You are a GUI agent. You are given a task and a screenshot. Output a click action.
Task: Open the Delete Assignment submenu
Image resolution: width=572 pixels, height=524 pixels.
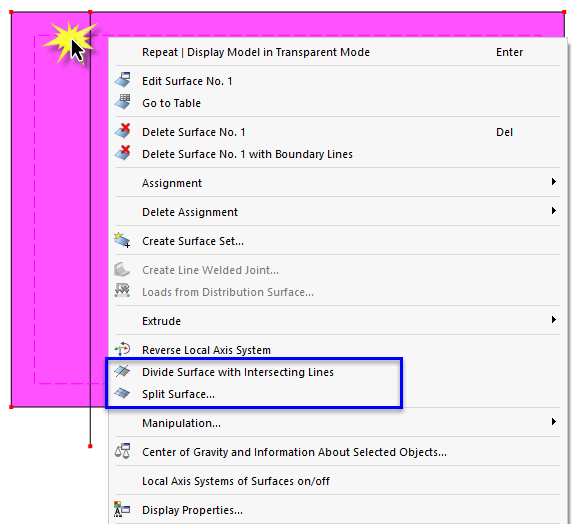pos(338,212)
